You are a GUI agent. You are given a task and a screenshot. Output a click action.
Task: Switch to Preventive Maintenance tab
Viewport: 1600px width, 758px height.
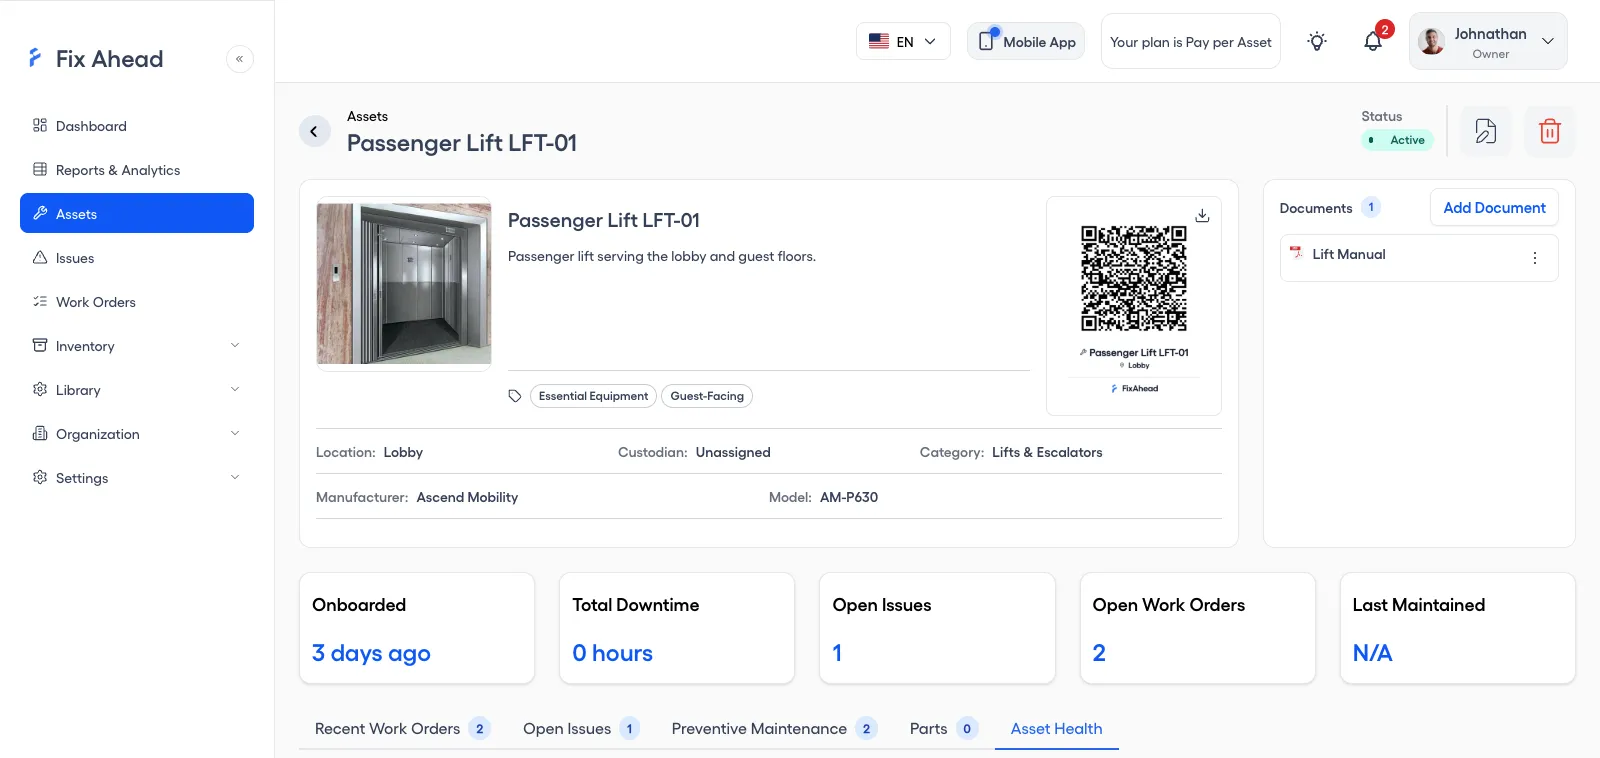(775, 729)
